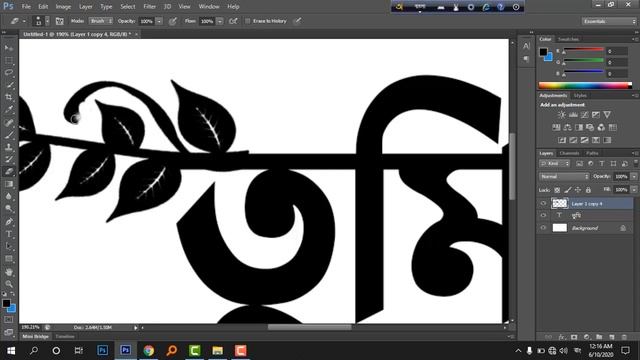Open the File menu
The image size is (640, 360).
pos(26,7)
